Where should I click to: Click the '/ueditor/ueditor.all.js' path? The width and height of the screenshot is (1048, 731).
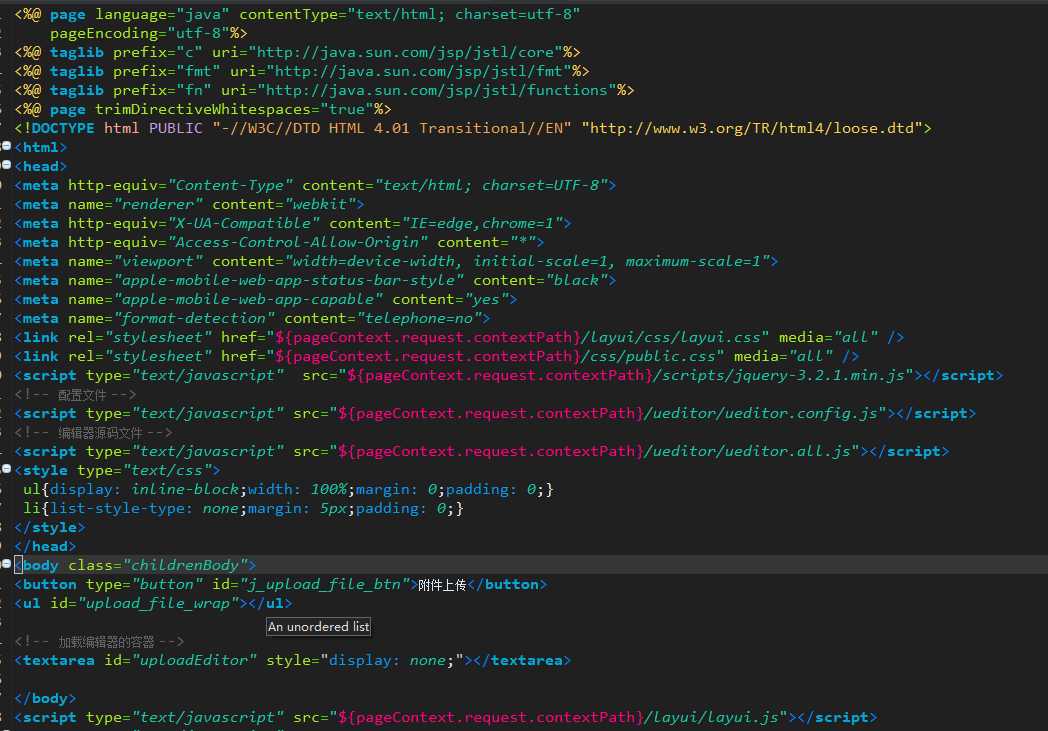[x=747, y=452]
